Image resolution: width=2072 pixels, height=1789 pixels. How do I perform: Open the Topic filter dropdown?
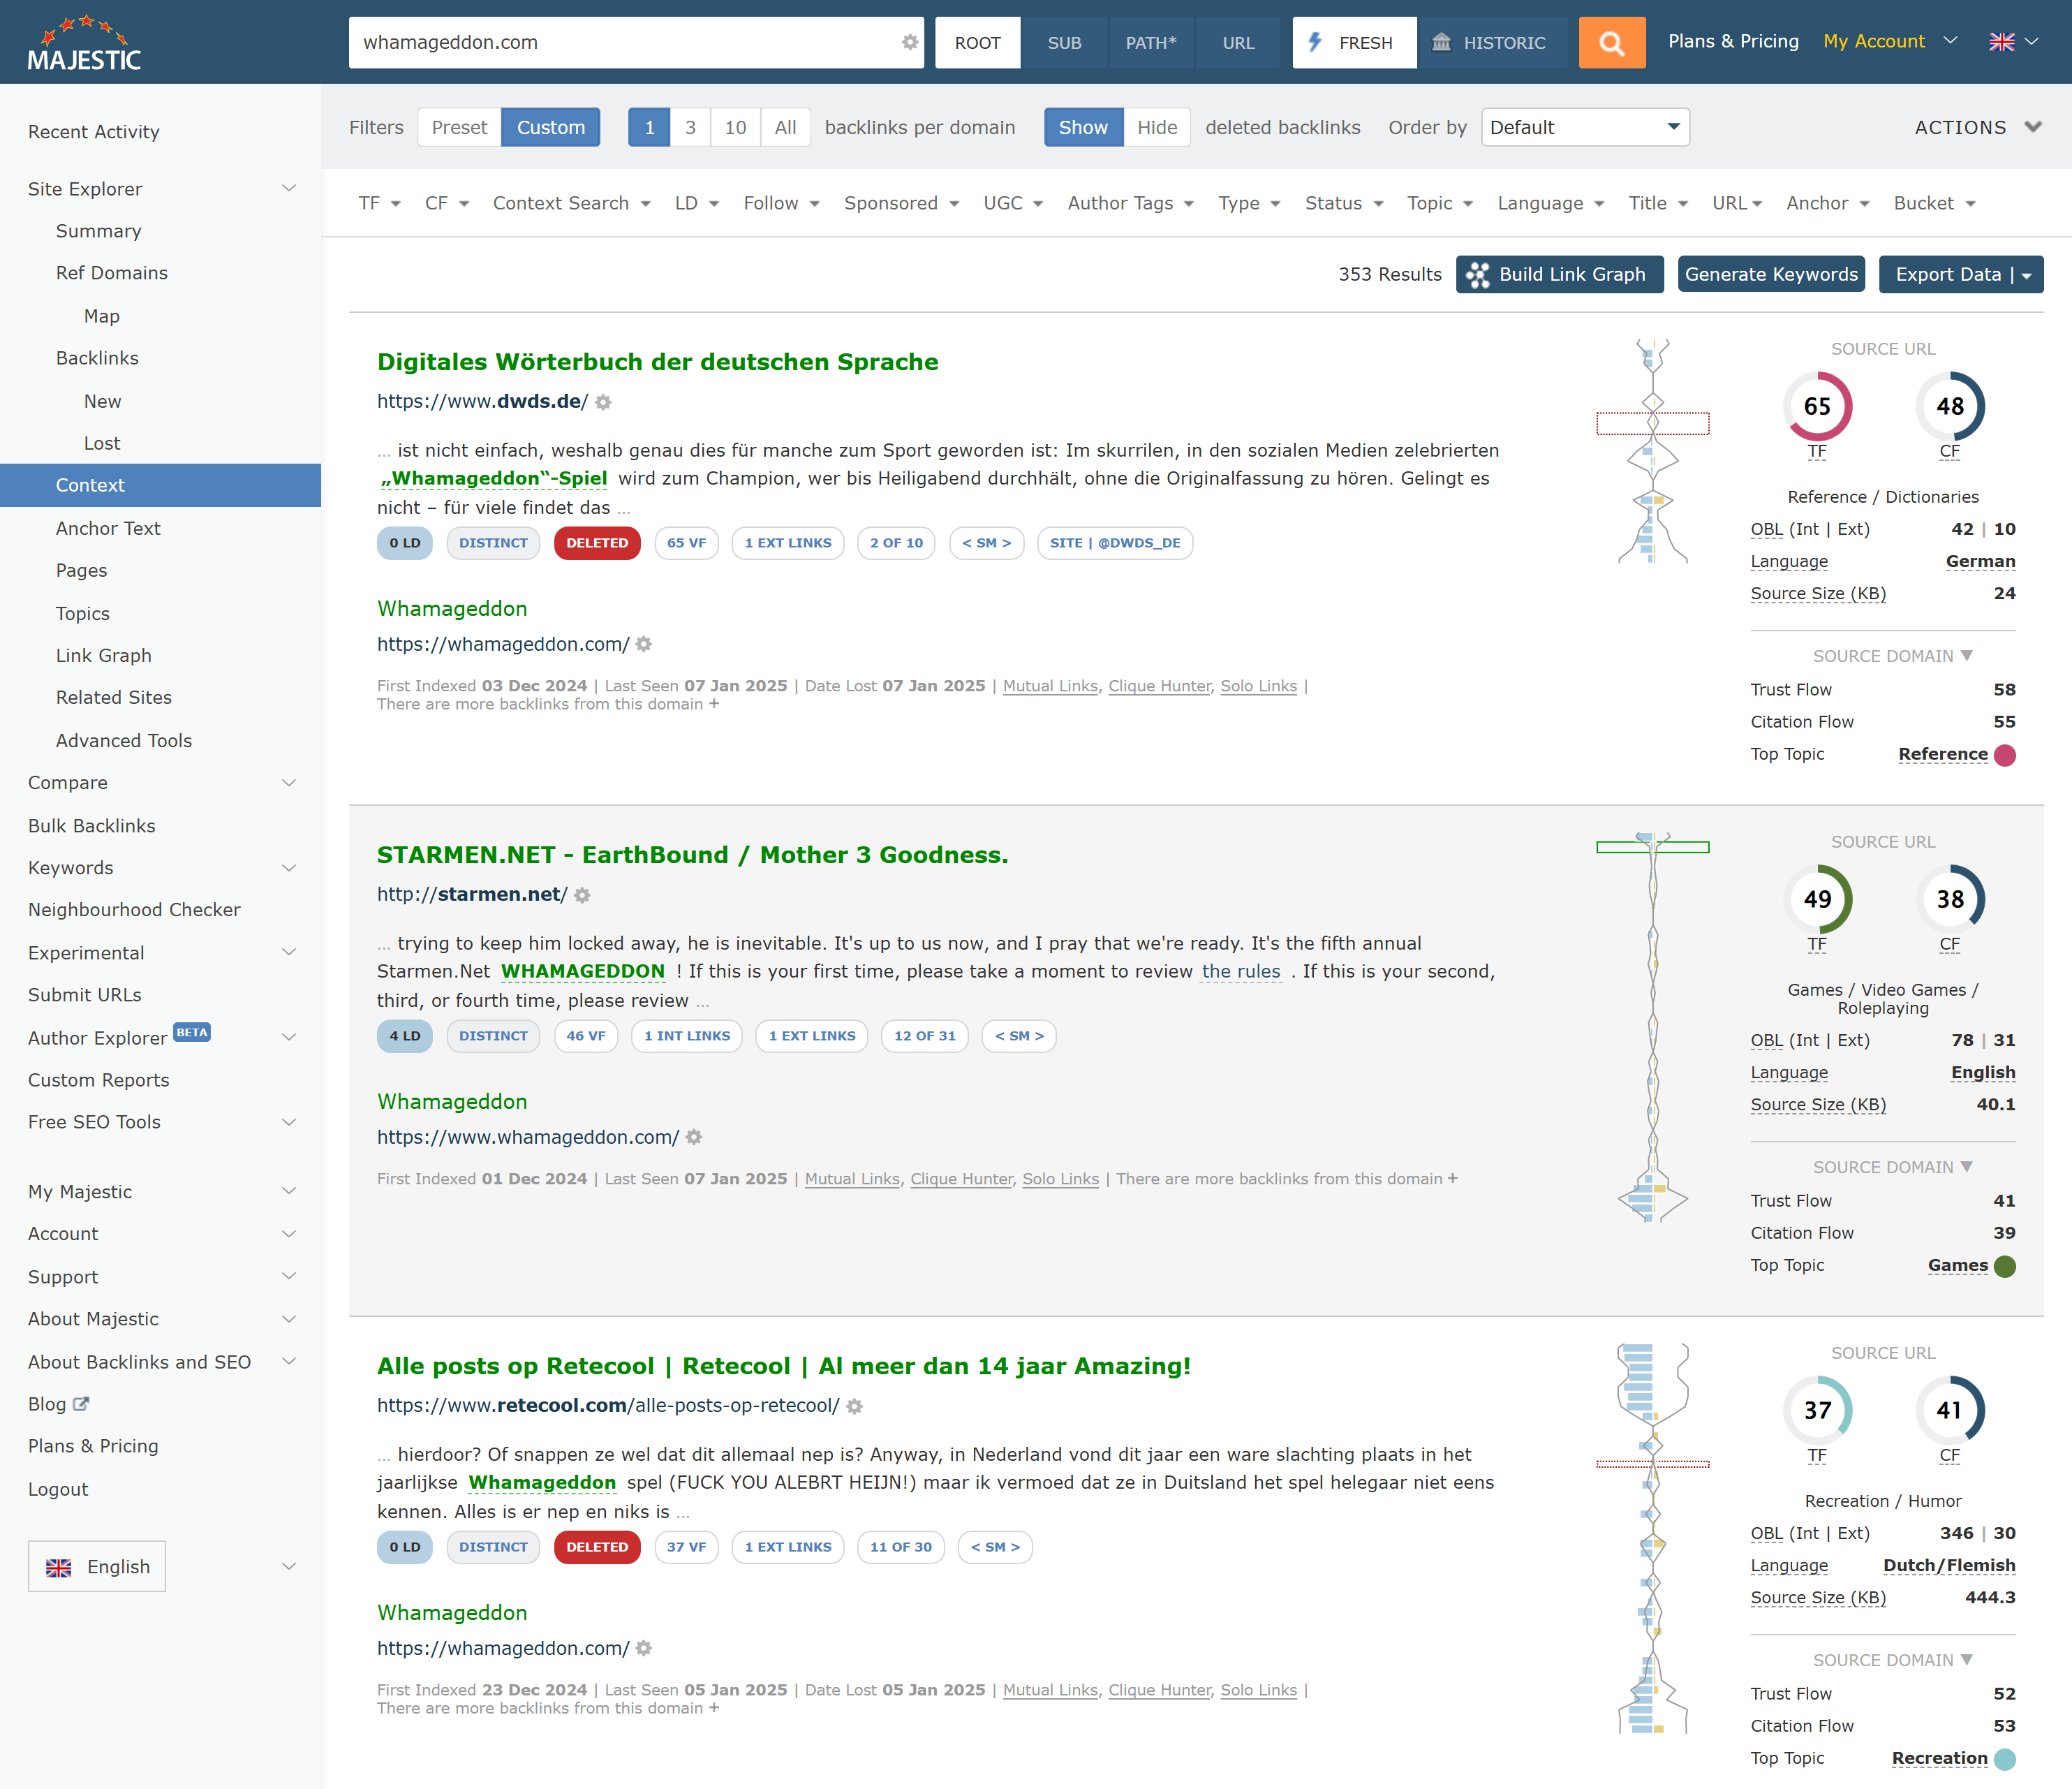[x=1439, y=203]
